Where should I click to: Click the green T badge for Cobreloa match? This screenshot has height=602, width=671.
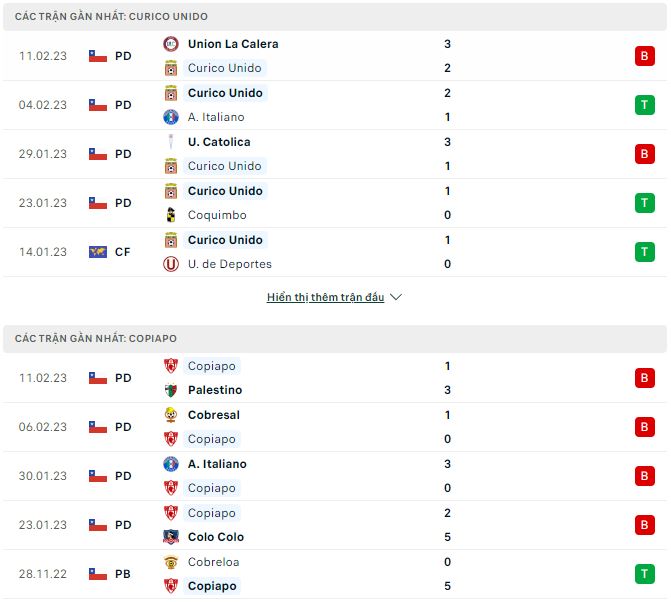tap(645, 574)
